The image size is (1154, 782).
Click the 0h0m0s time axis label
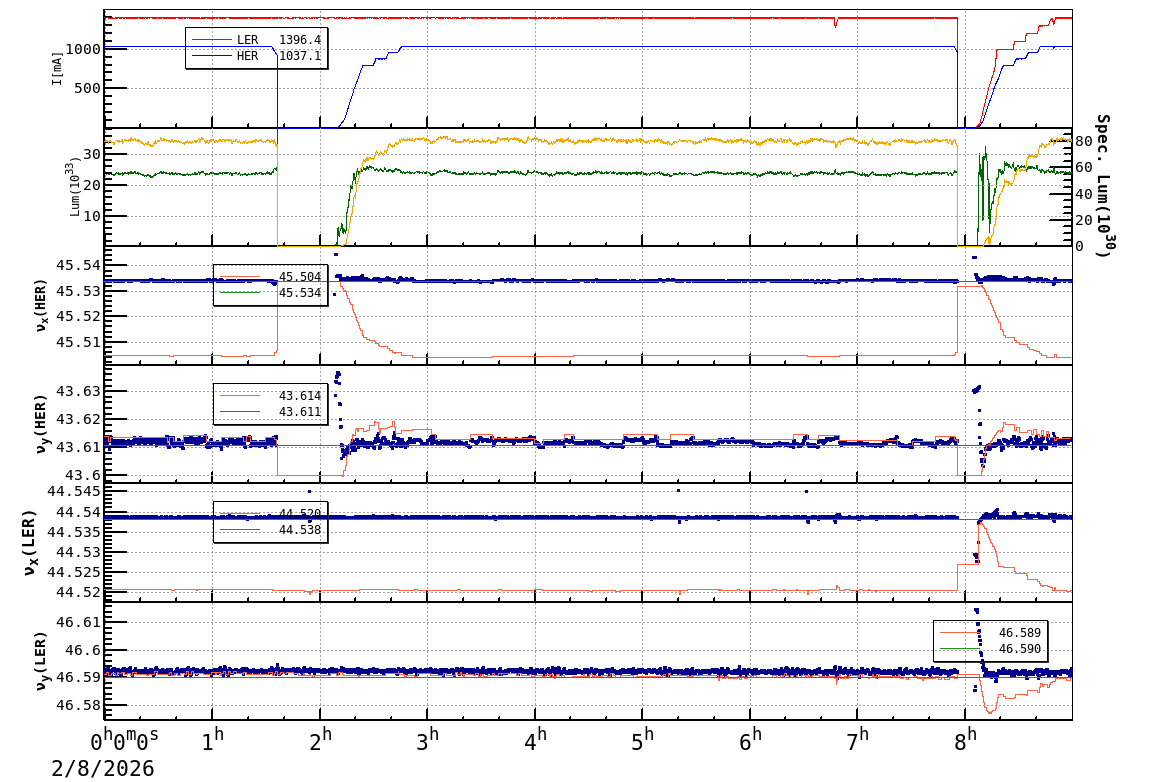tap(124, 739)
